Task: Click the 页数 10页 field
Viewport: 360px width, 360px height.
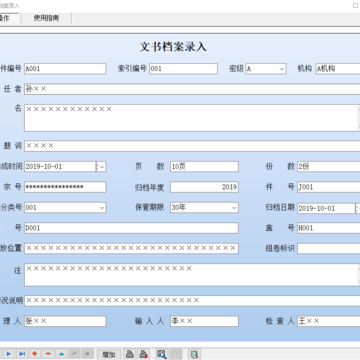Action: coord(204,167)
